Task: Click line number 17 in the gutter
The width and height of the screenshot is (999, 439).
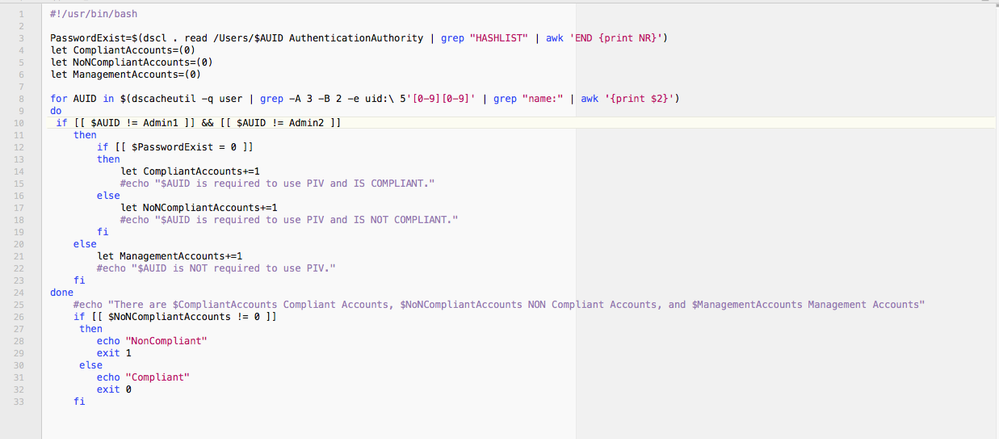Action: click(x=20, y=208)
